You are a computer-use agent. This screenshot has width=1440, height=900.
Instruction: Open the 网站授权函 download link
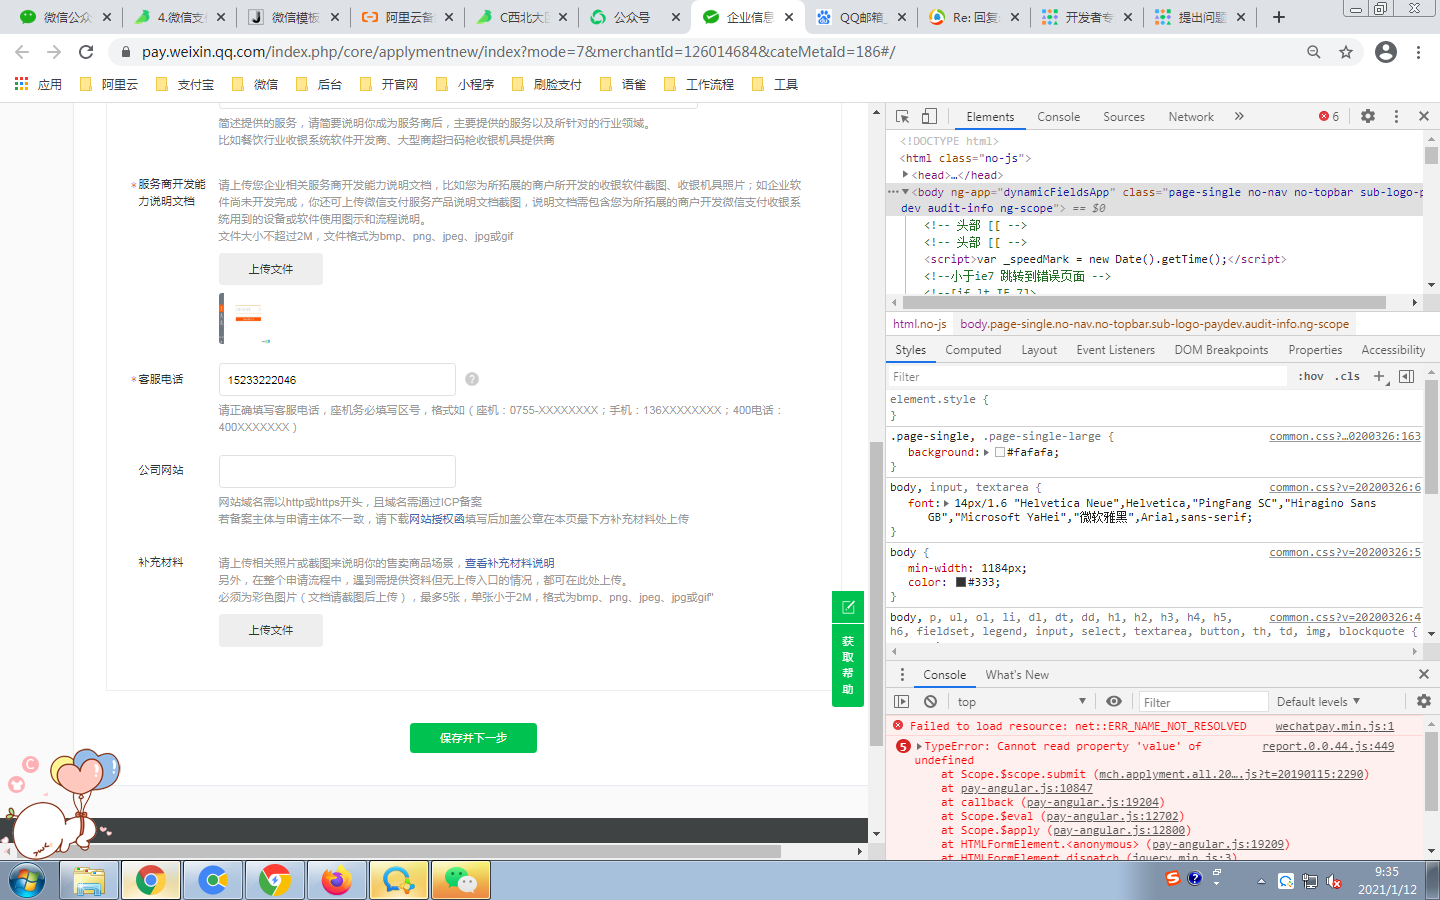point(437,519)
